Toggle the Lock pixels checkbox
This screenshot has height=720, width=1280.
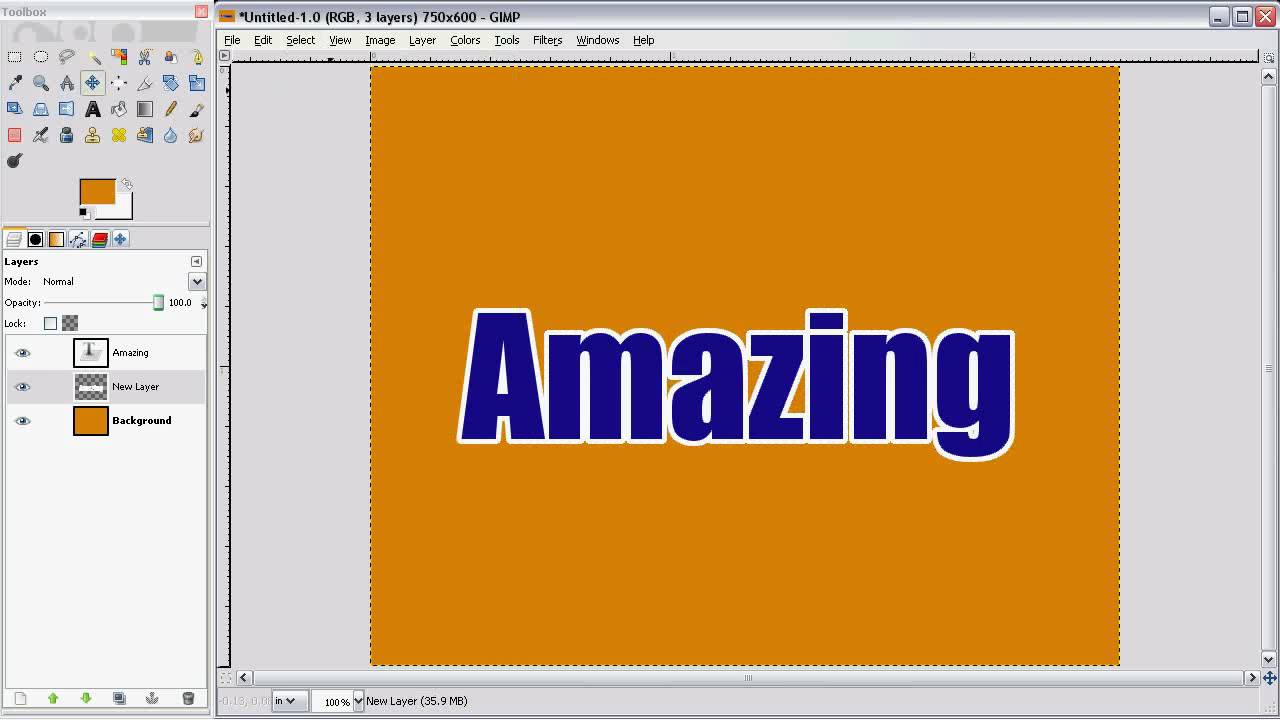(50, 323)
